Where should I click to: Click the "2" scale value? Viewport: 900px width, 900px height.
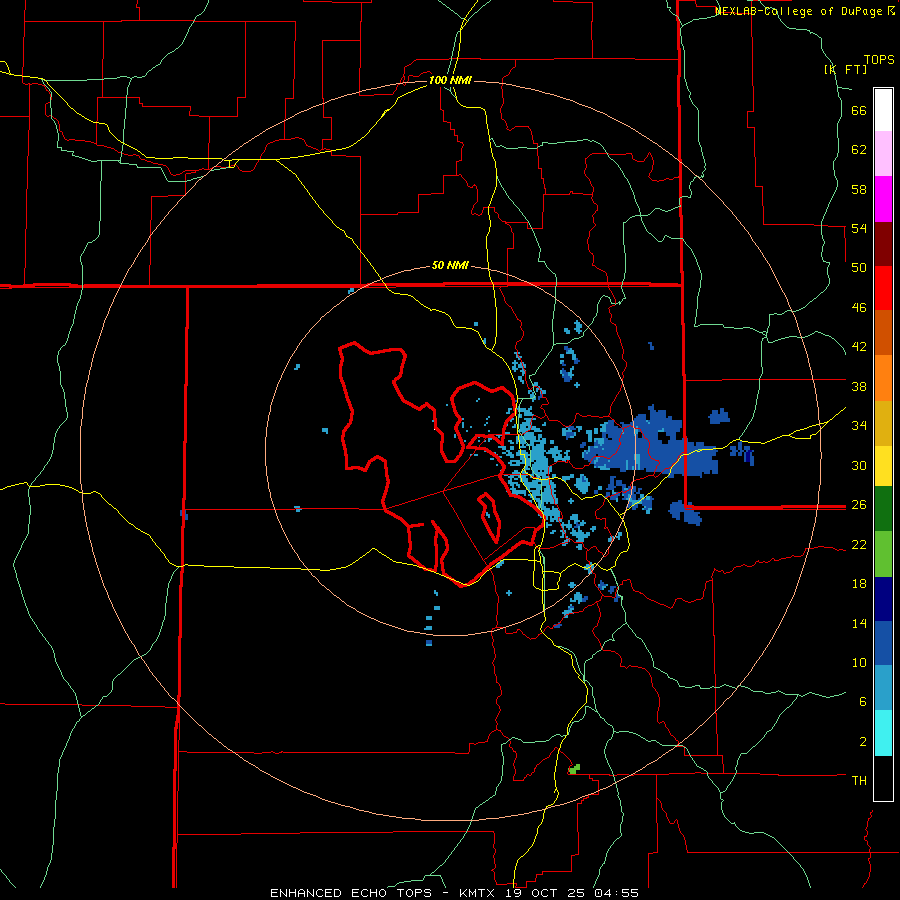pos(863,742)
